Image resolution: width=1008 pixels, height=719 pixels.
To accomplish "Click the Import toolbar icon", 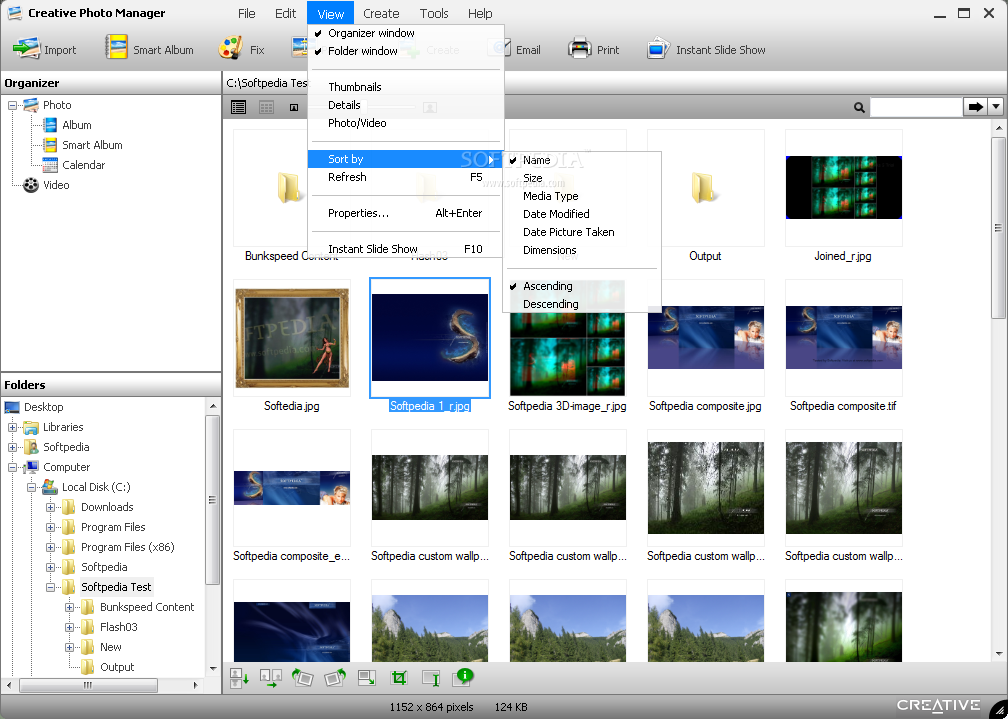I will [x=27, y=49].
